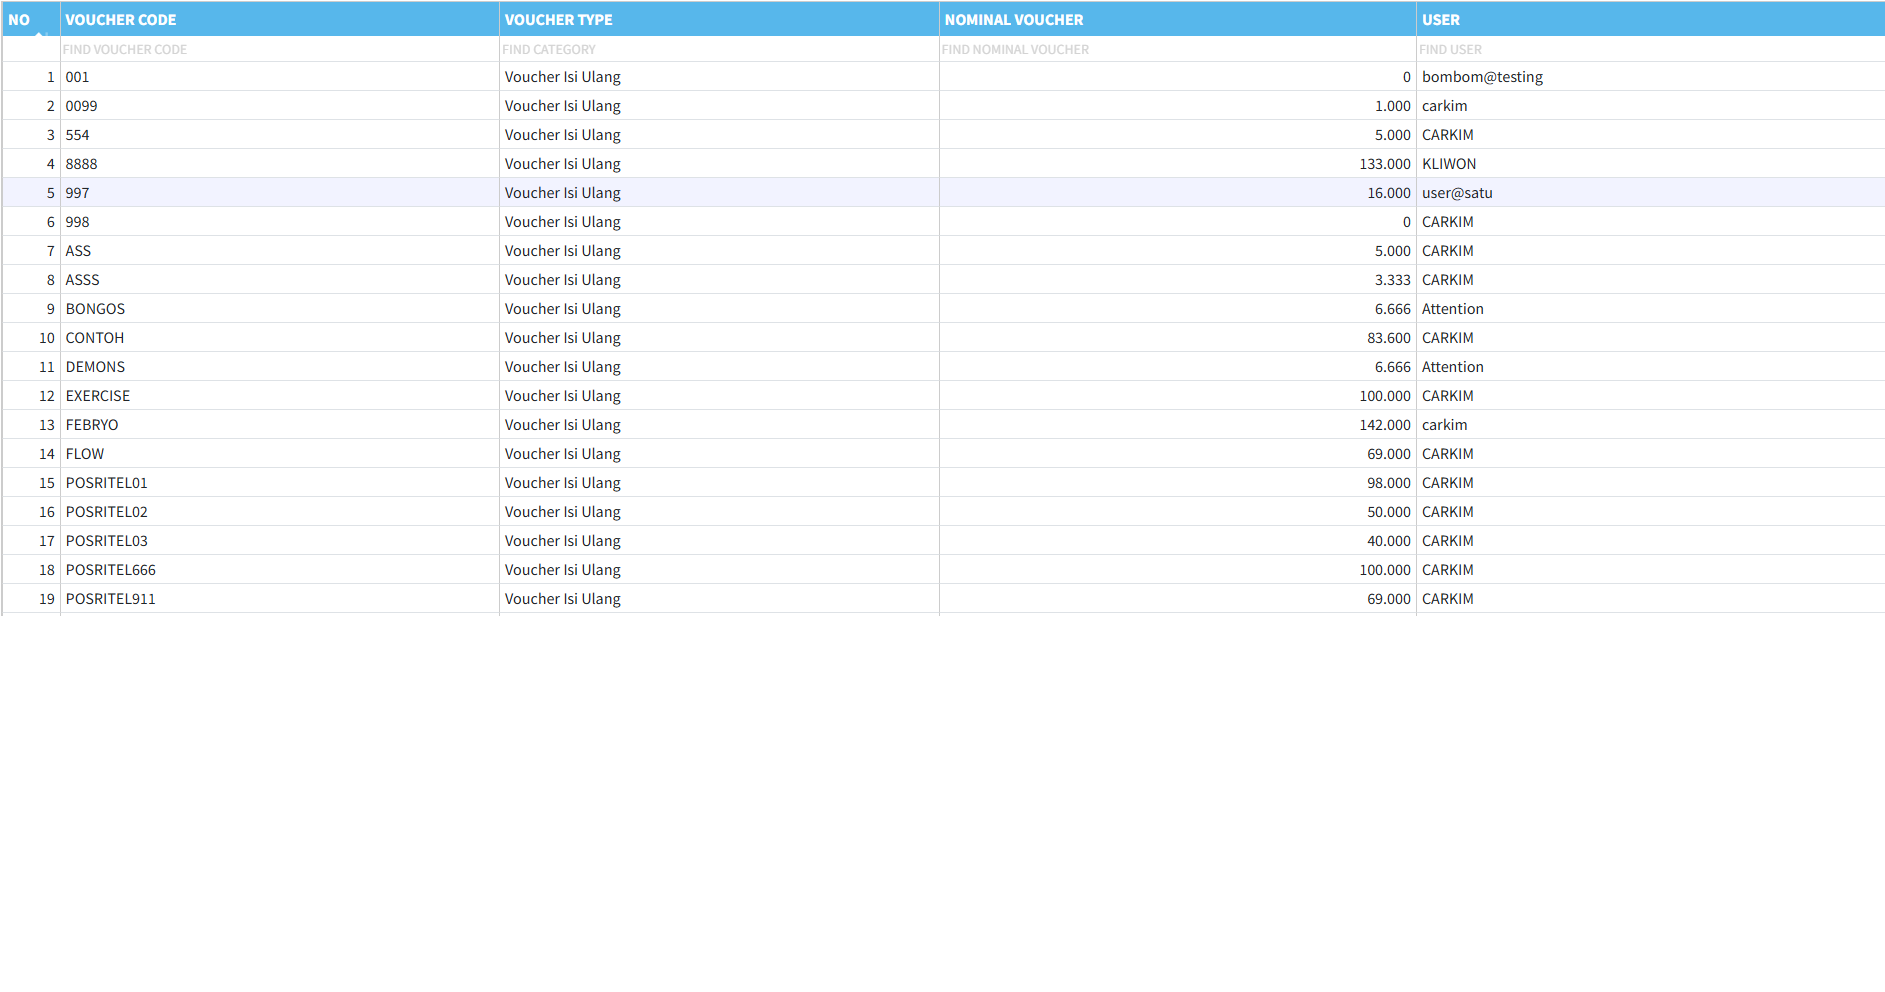Select voucher code BONGOS cell
The image size is (1885, 992).
(280, 309)
